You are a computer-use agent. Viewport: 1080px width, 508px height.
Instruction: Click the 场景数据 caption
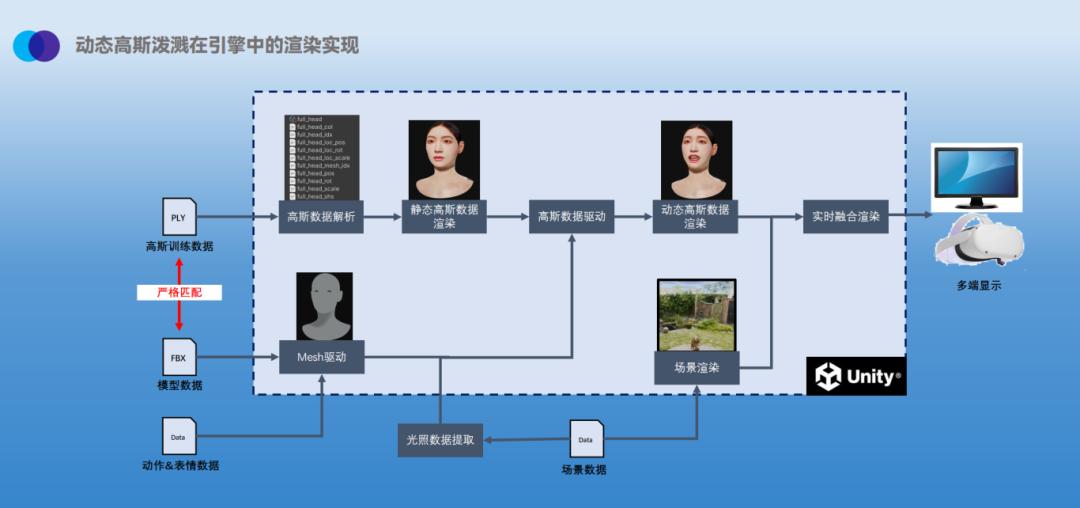pos(584,469)
